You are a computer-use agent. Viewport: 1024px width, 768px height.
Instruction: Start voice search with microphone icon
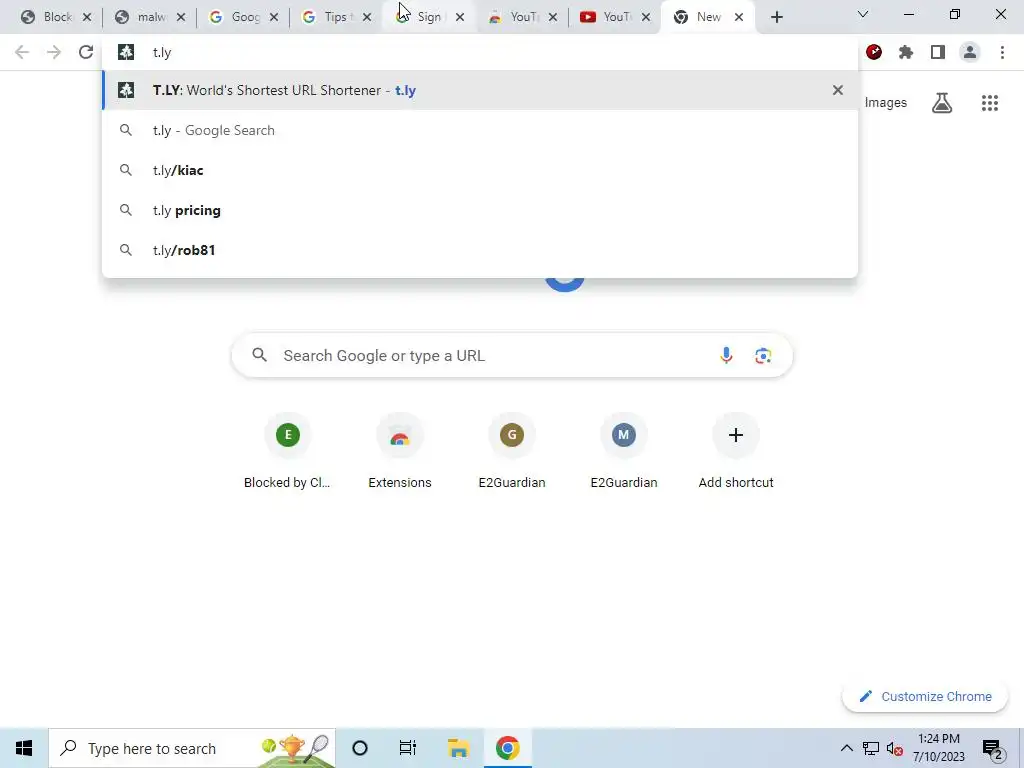pos(726,355)
